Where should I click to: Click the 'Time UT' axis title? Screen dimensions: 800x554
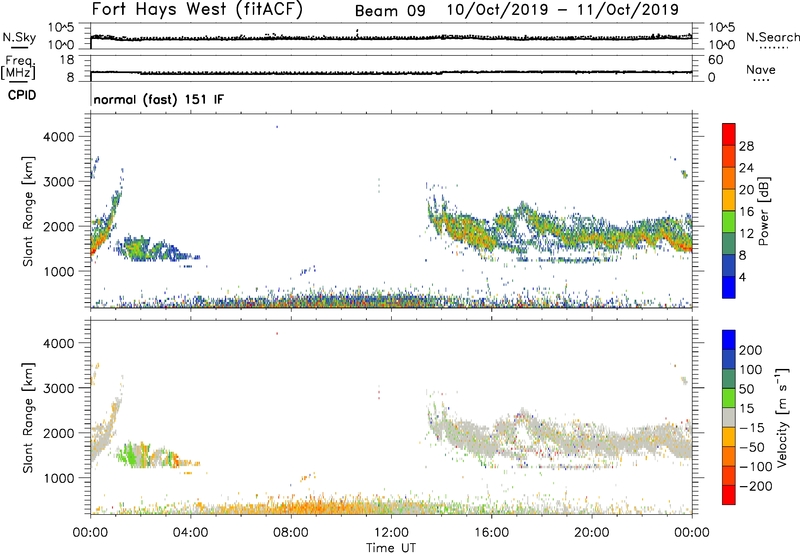pyautogui.click(x=391, y=548)
